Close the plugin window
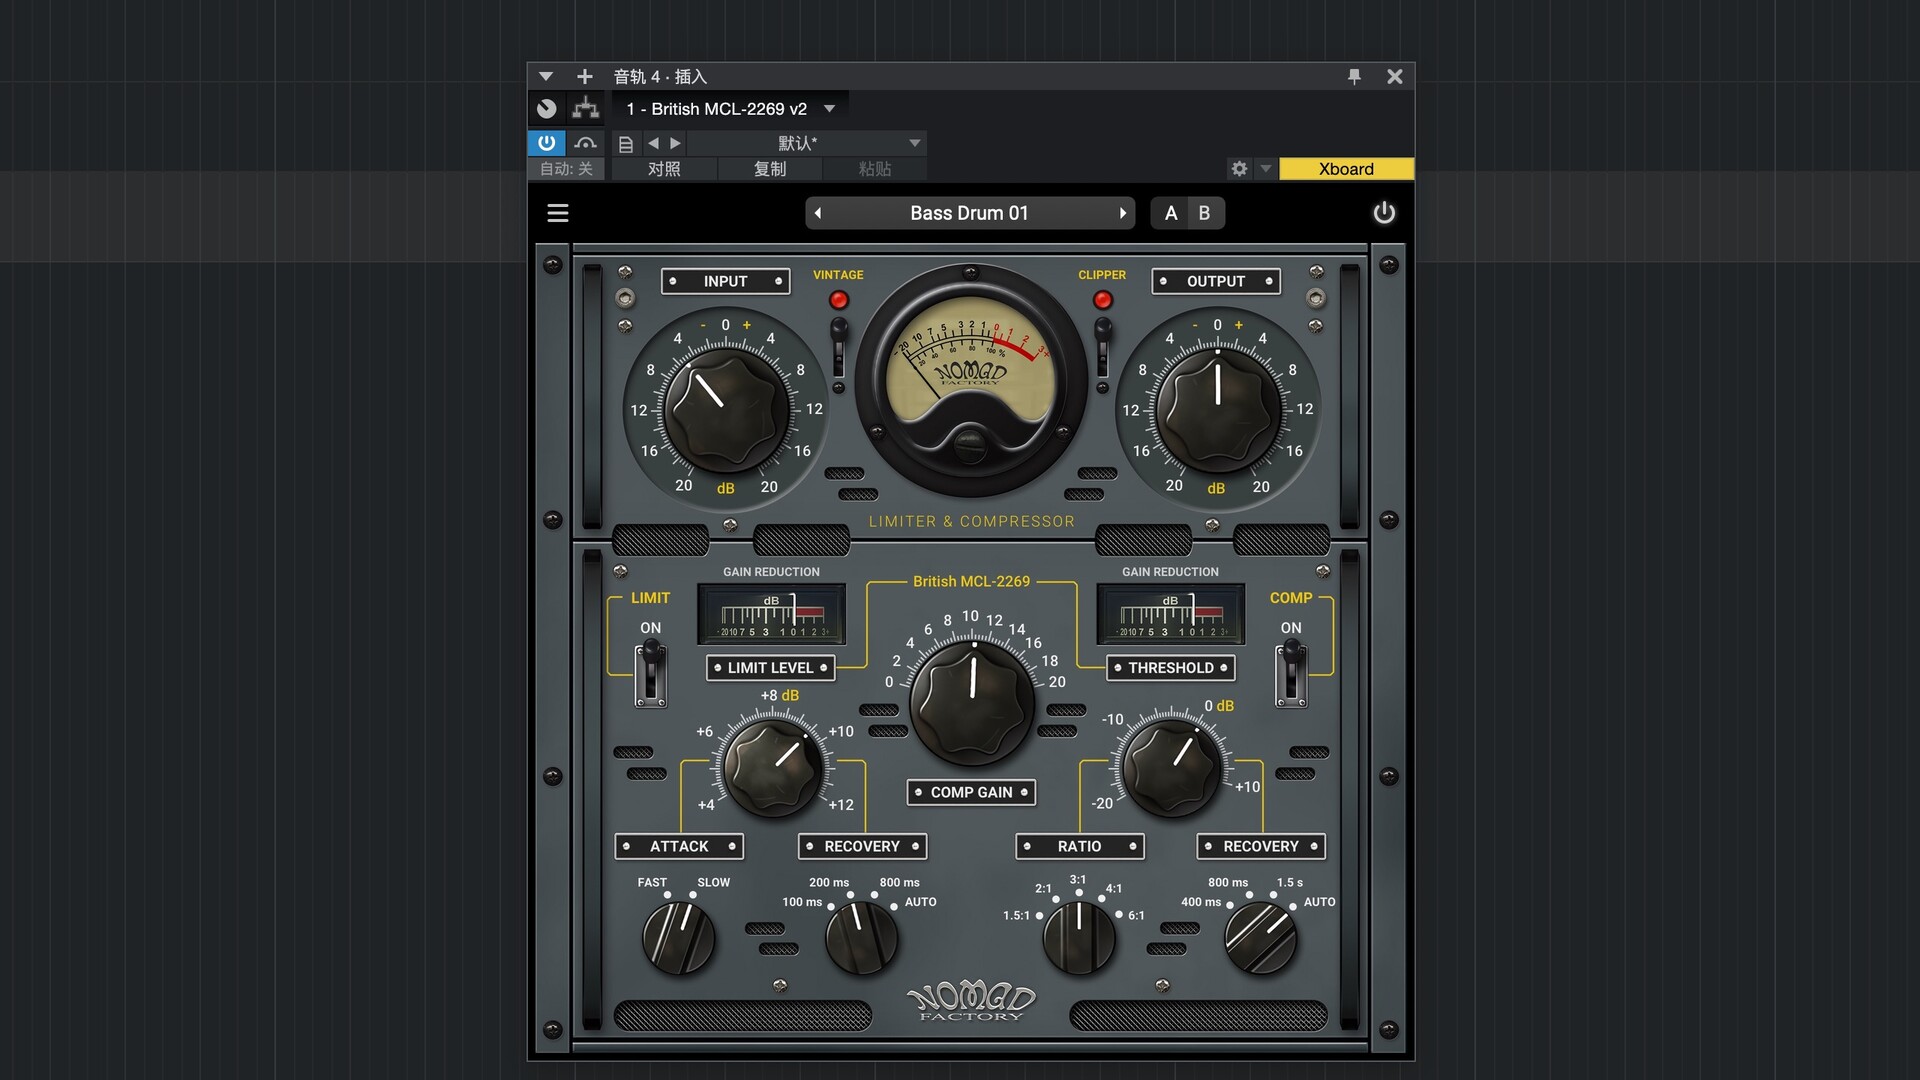 (1395, 77)
